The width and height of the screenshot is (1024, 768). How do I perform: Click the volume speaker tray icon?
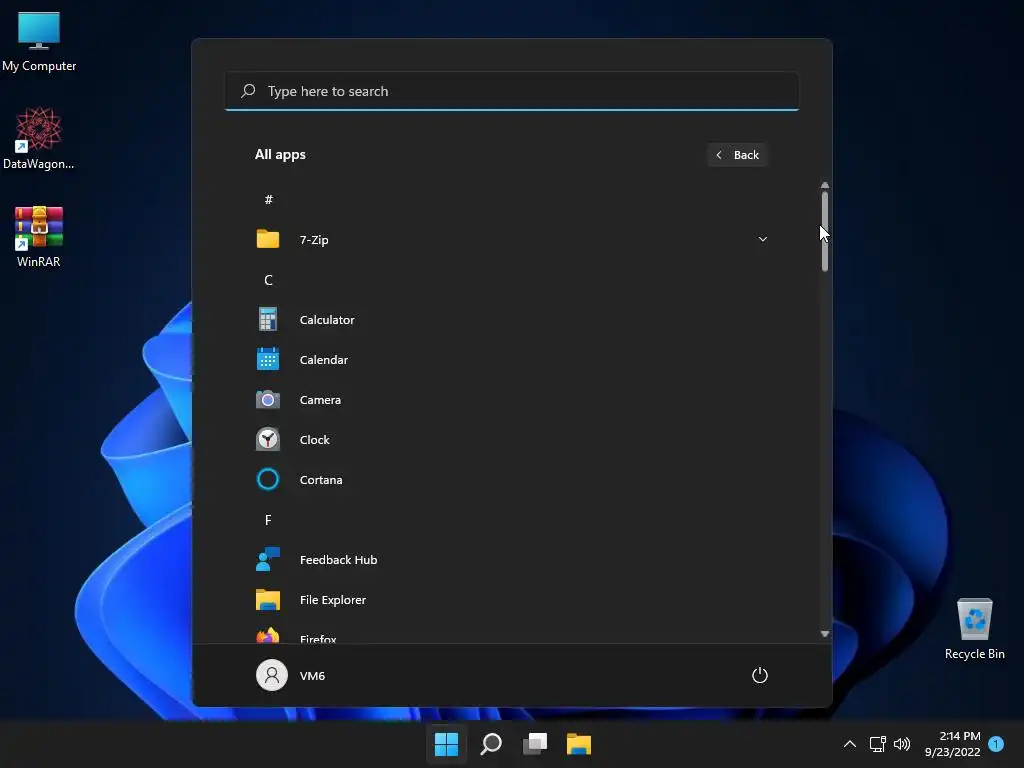(902, 744)
